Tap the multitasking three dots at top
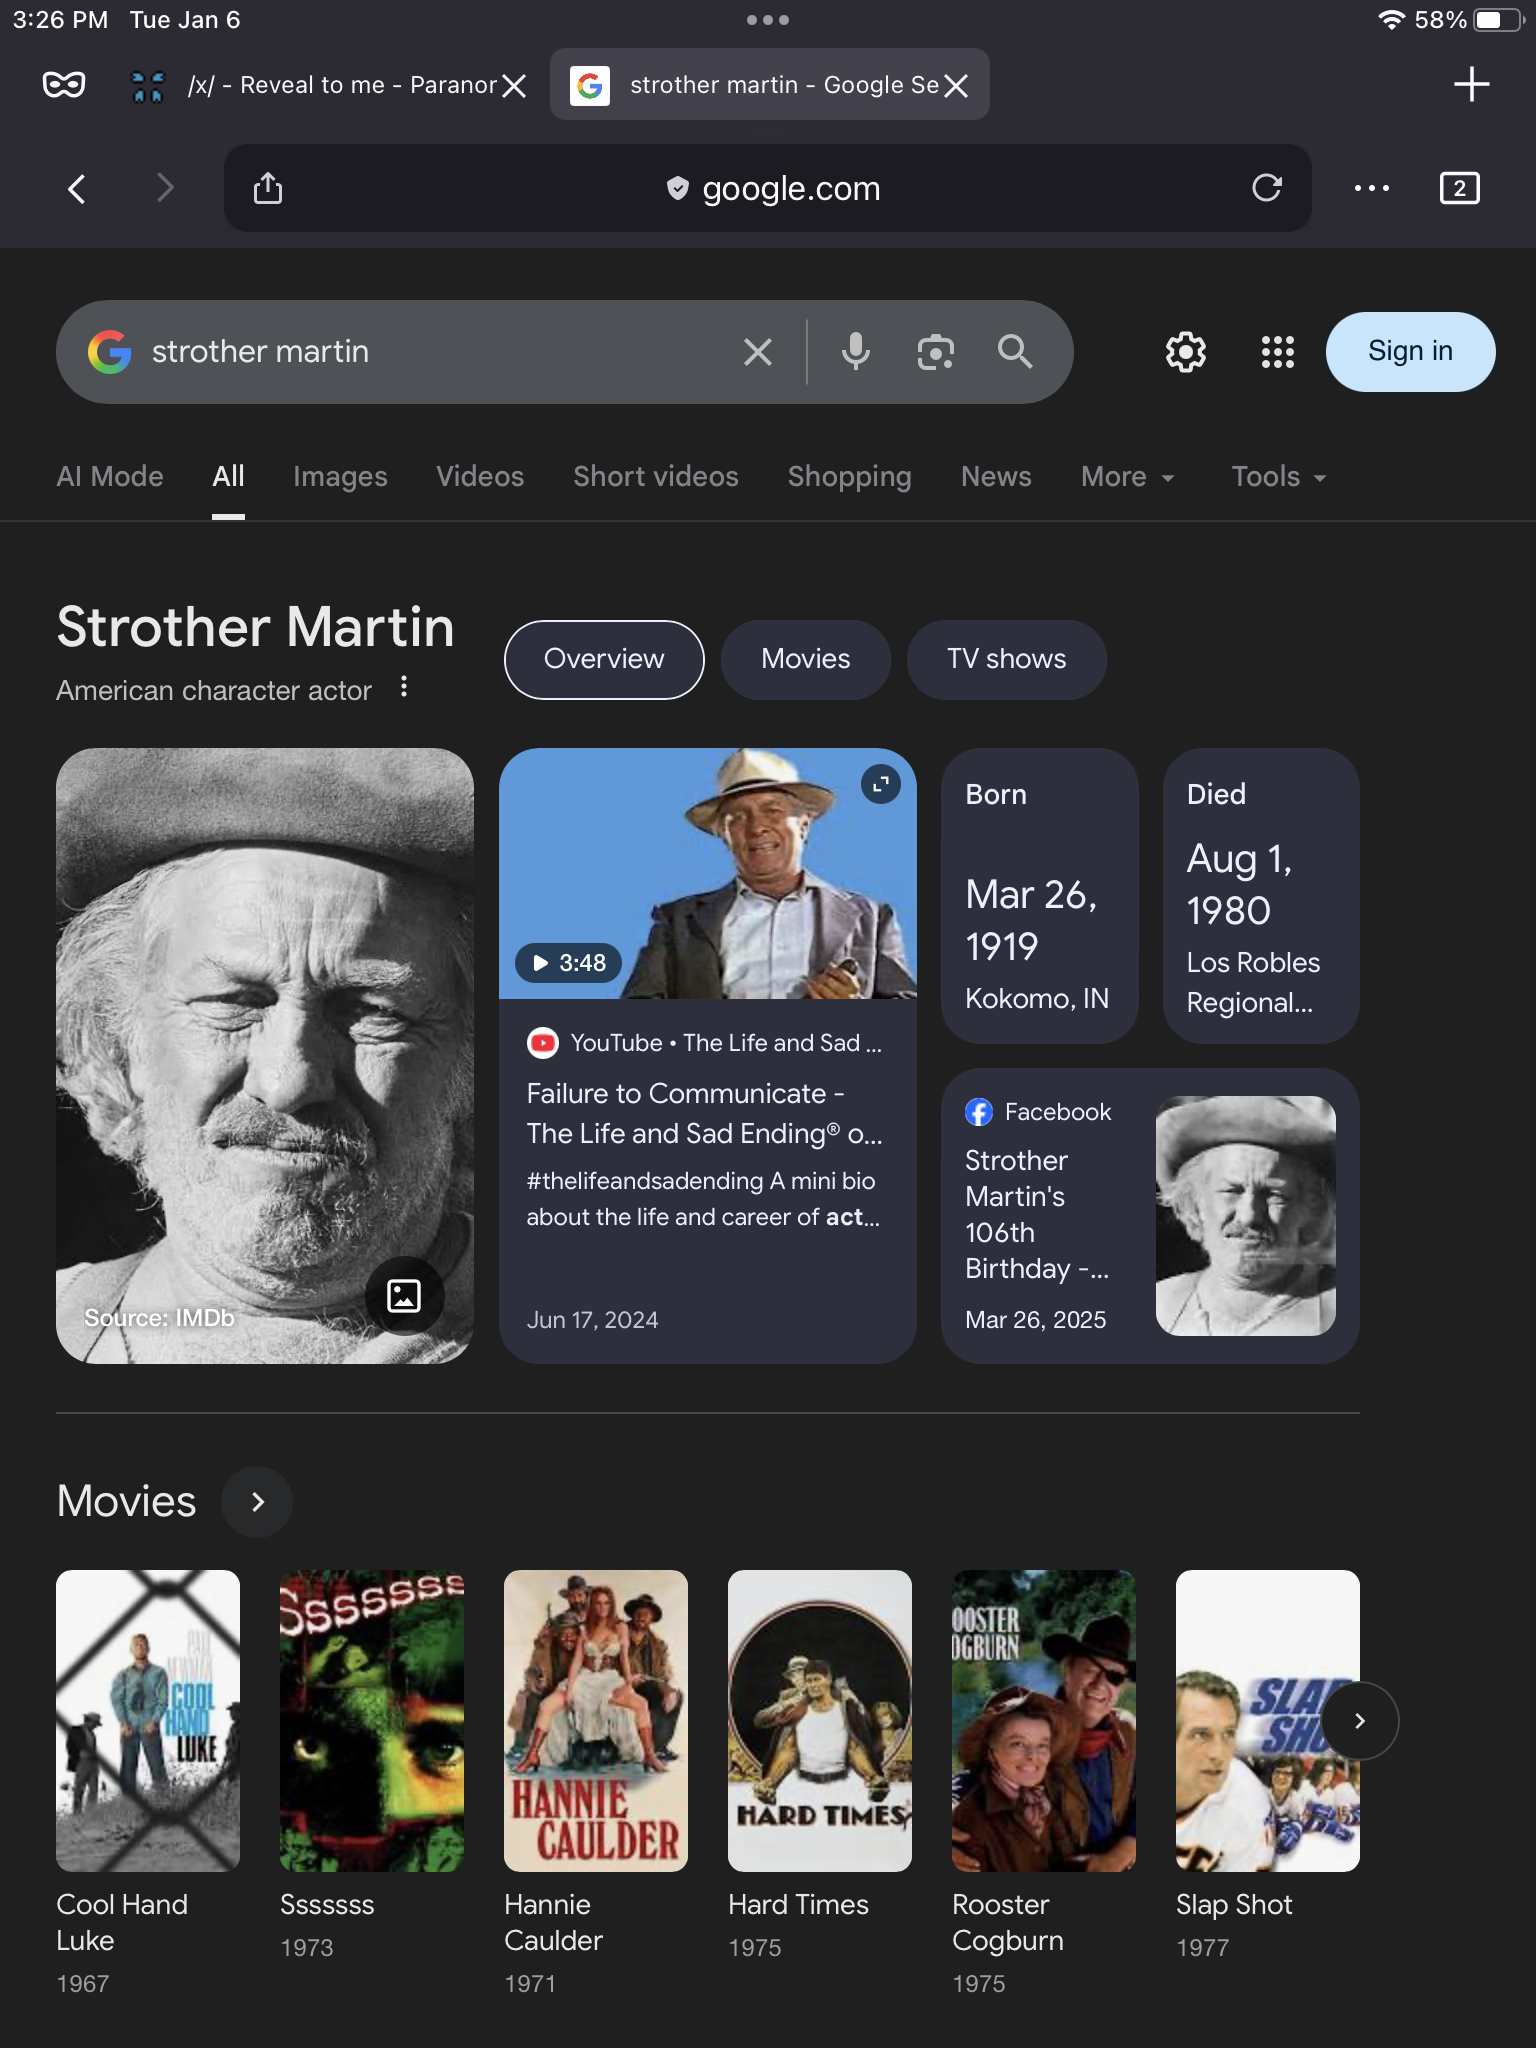The image size is (1536, 2048). click(x=767, y=20)
